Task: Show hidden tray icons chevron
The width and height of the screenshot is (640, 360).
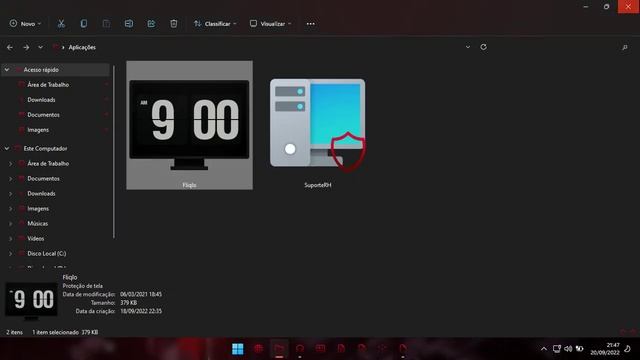Action: point(544,349)
